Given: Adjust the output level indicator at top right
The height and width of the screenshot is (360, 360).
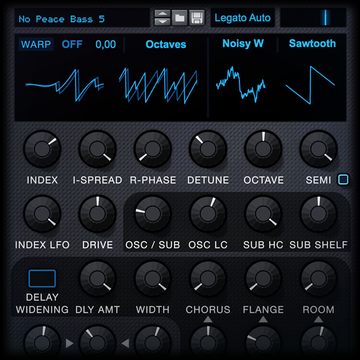Looking at the screenshot, I should tap(313, 17).
